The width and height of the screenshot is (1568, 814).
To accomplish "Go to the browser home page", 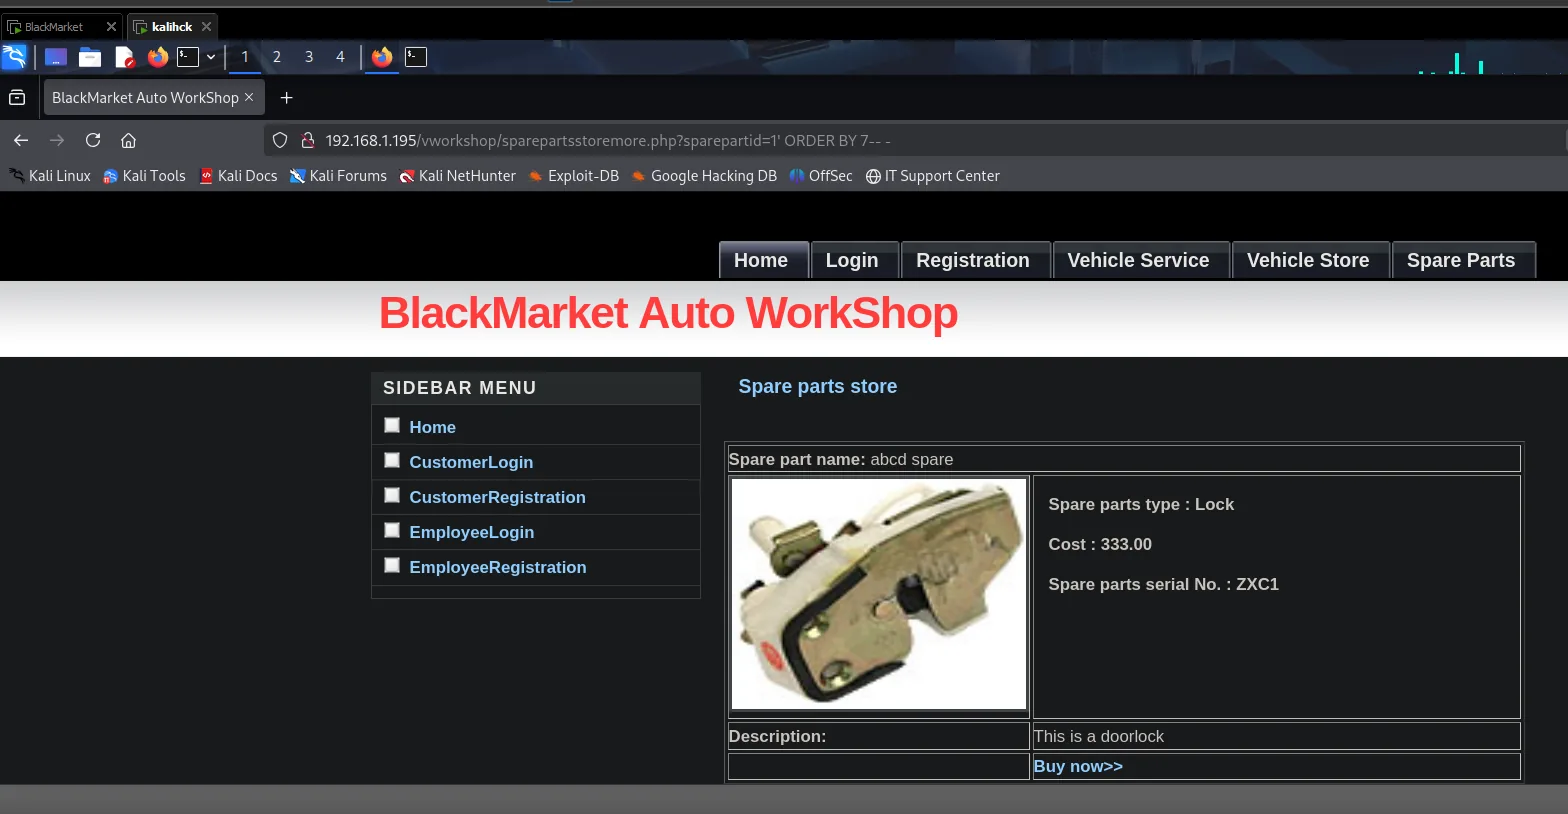I will coord(128,140).
